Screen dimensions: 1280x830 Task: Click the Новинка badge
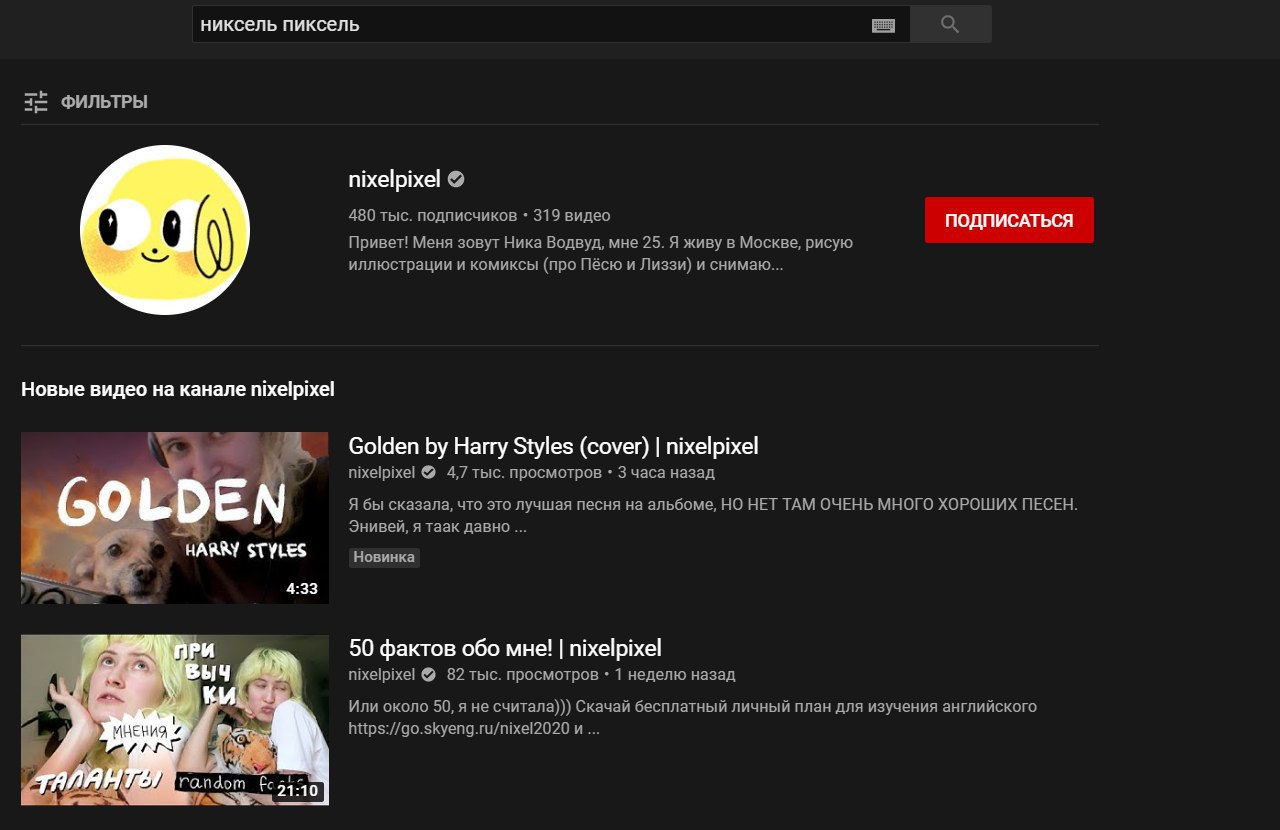point(384,557)
